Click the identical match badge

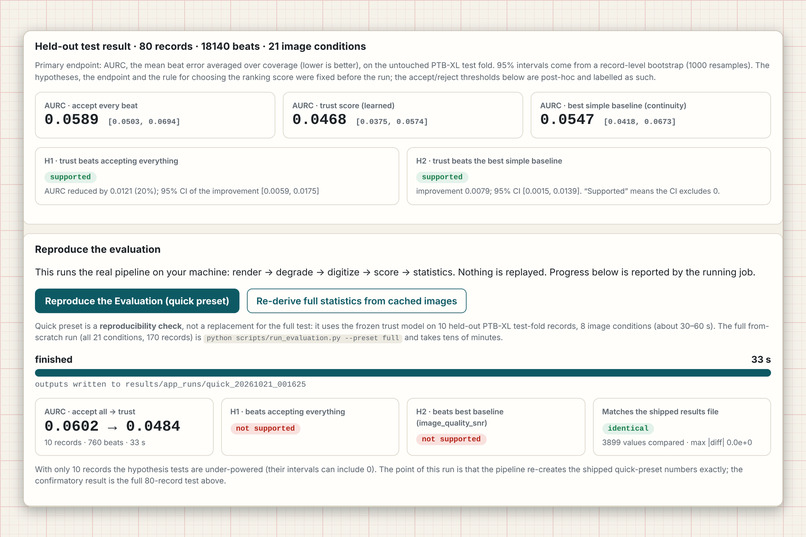point(628,428)
